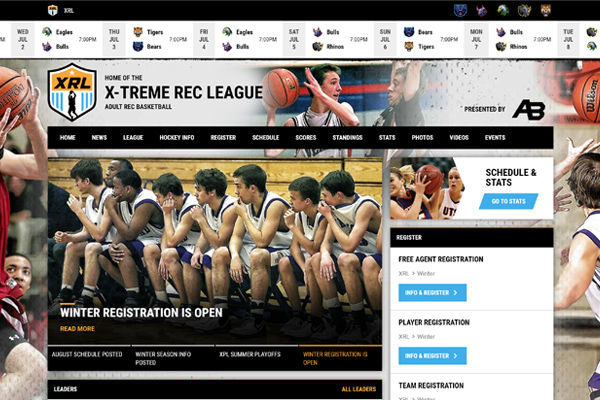Image resolution: width=600 pixels, height=400 pixels.
Task: Select the blue Bears icon in top black bar
Action: pos(461,10)
